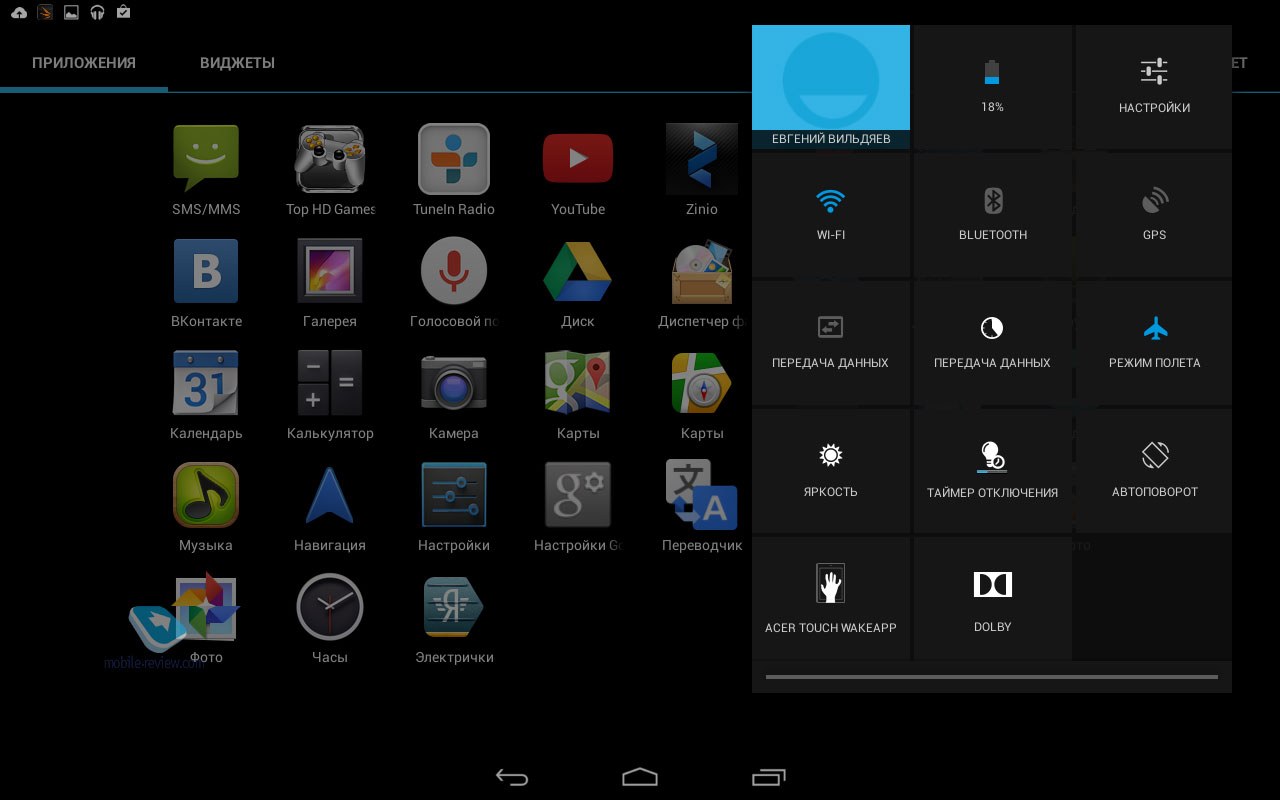Open Настройки from quick settings panel
1280x800 pixels.
click(x=1154, y=87)
